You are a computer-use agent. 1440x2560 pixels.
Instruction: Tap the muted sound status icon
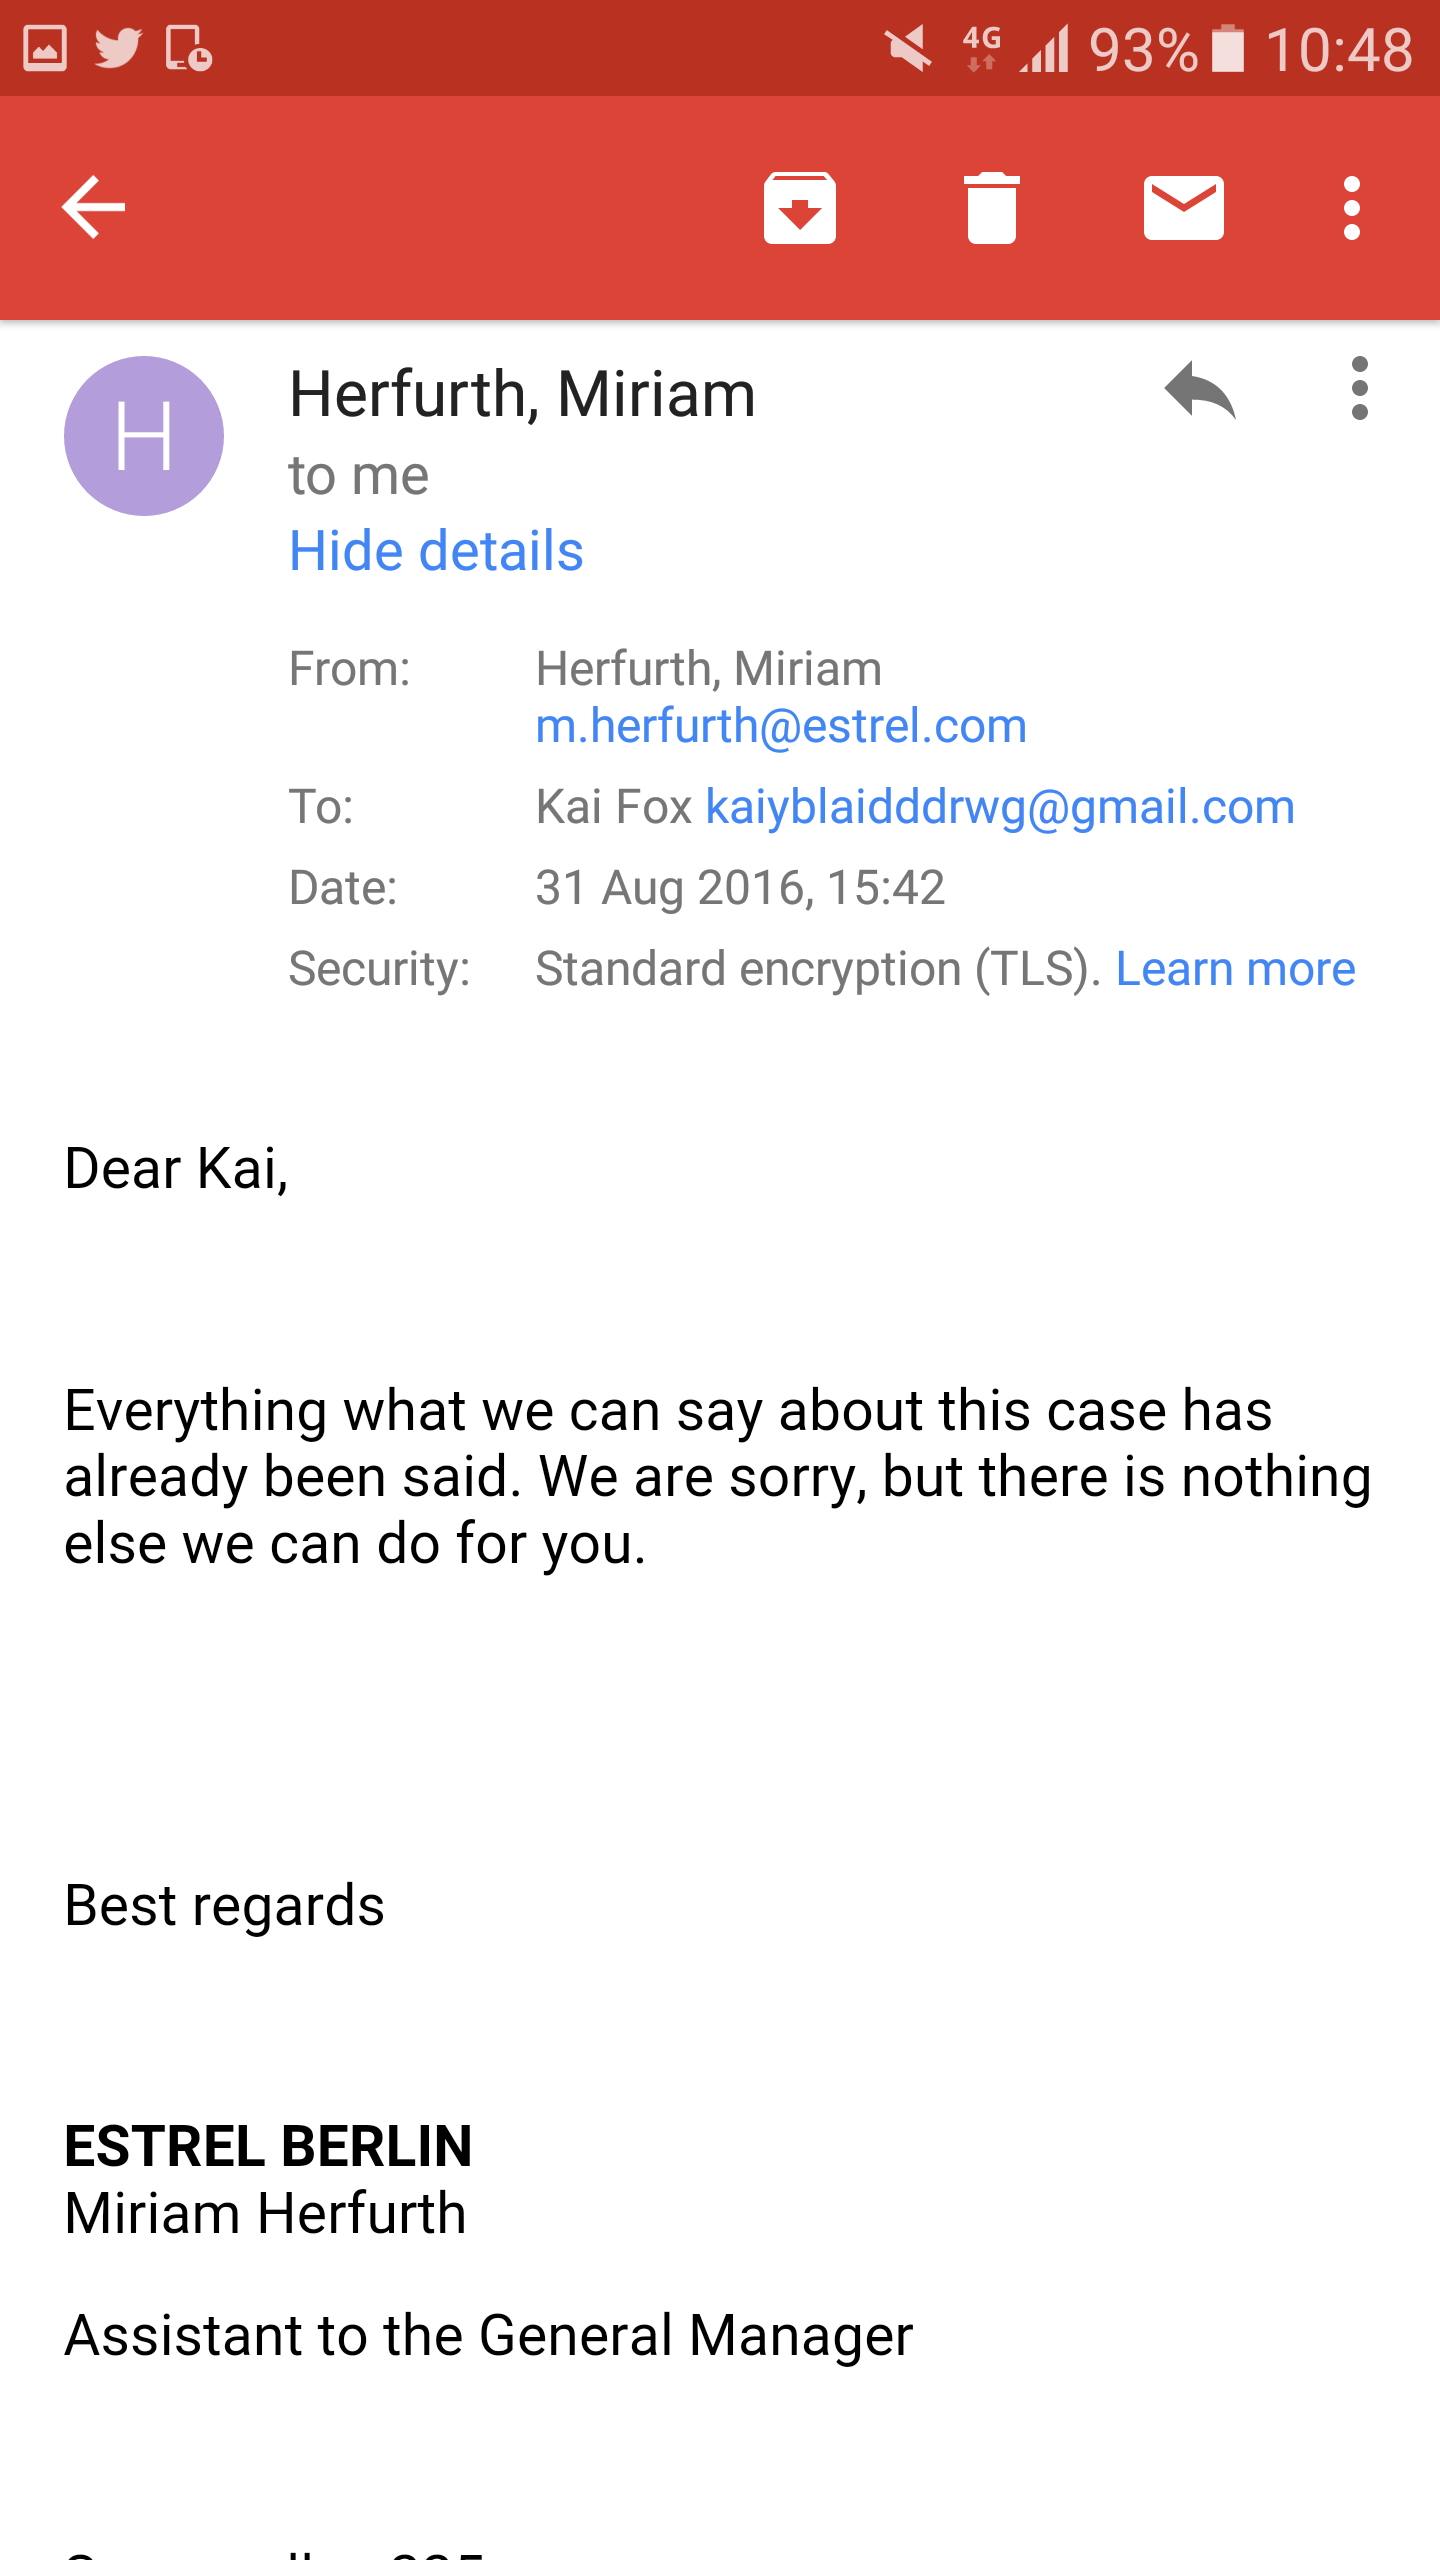[x=908, y=49]
